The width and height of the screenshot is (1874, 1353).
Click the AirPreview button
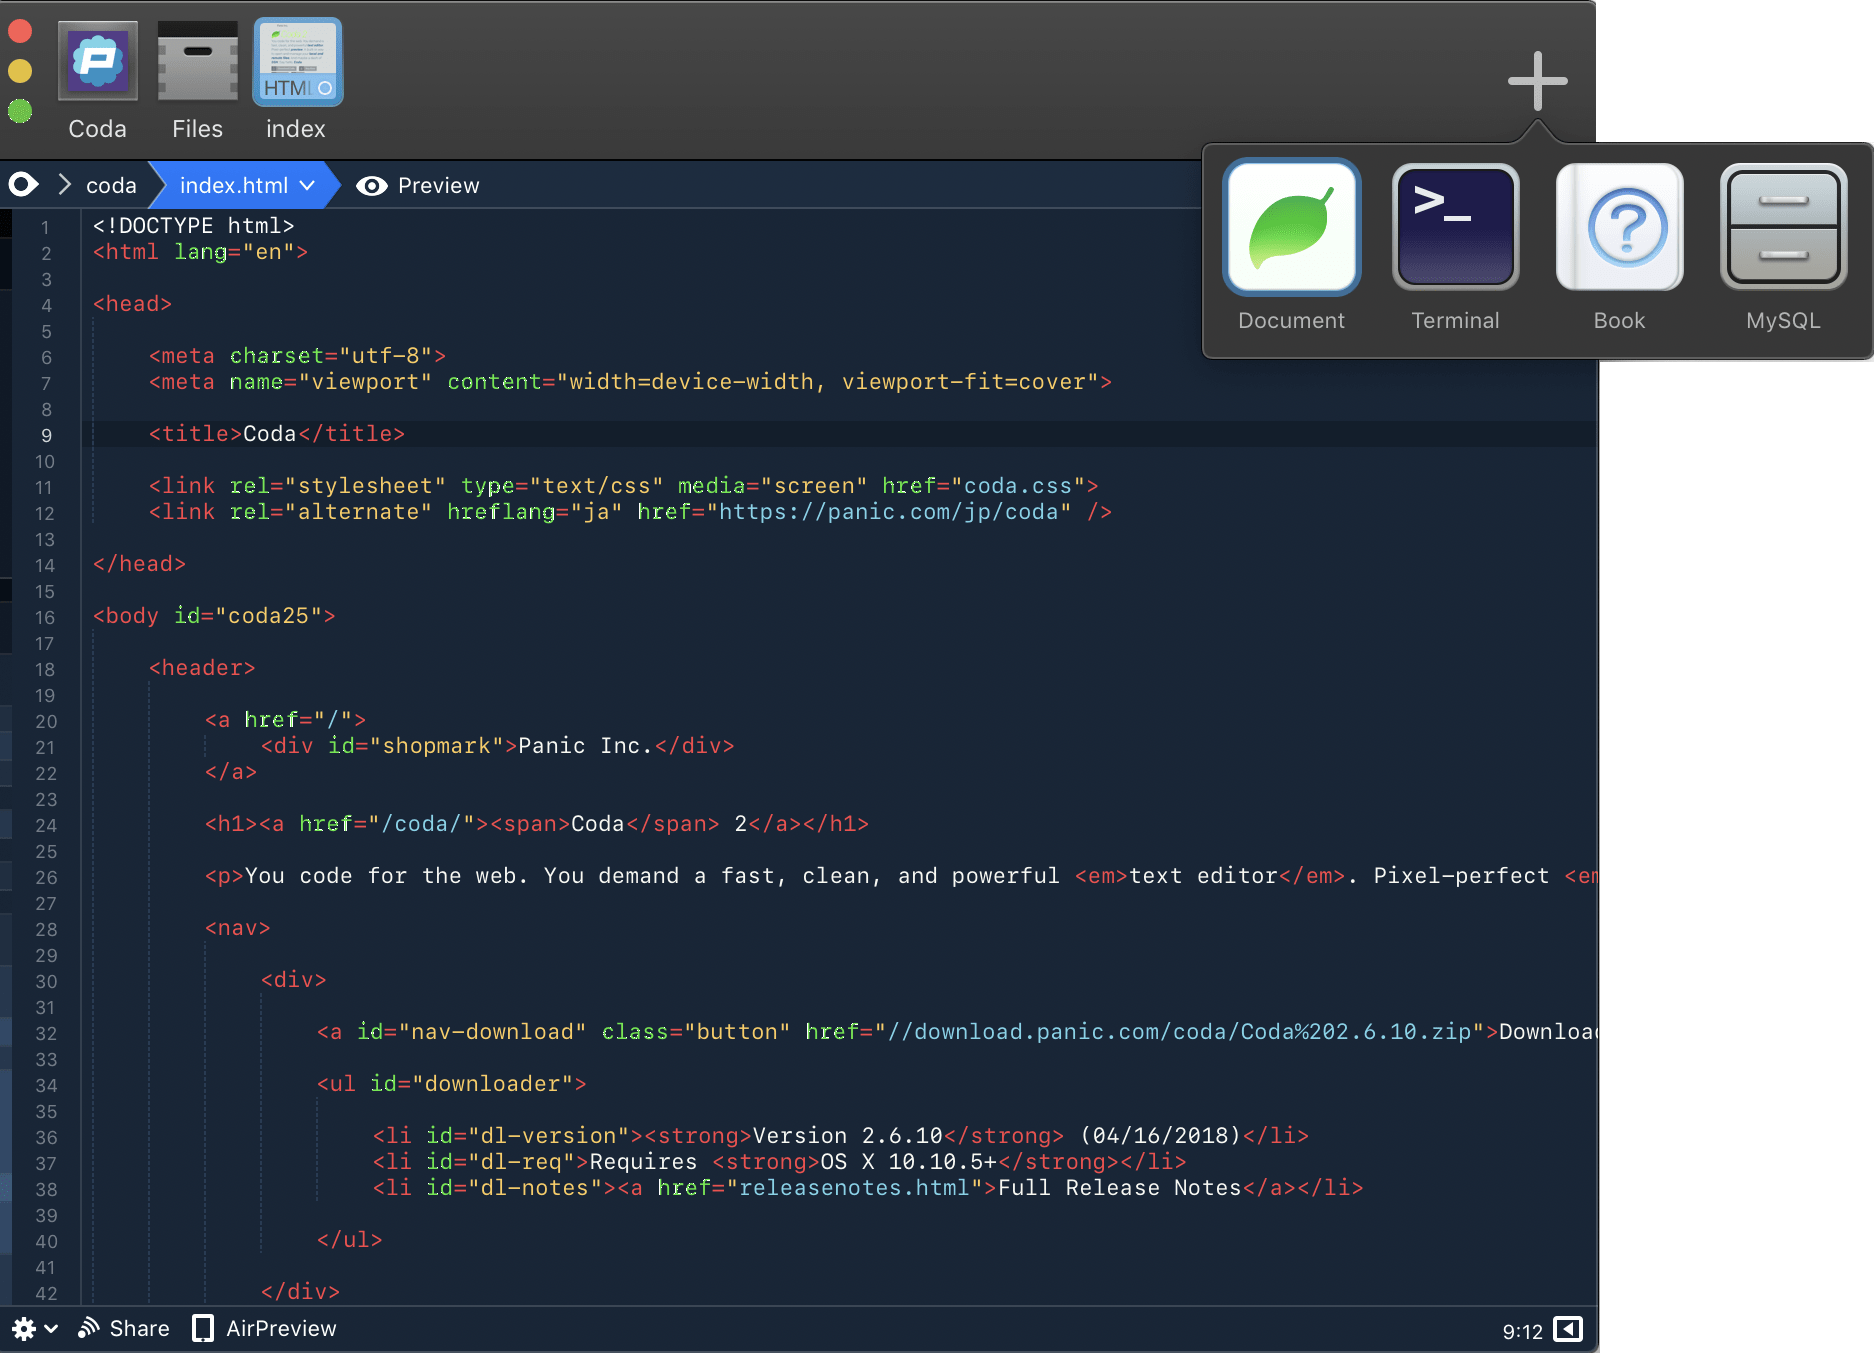point(264,1328)
